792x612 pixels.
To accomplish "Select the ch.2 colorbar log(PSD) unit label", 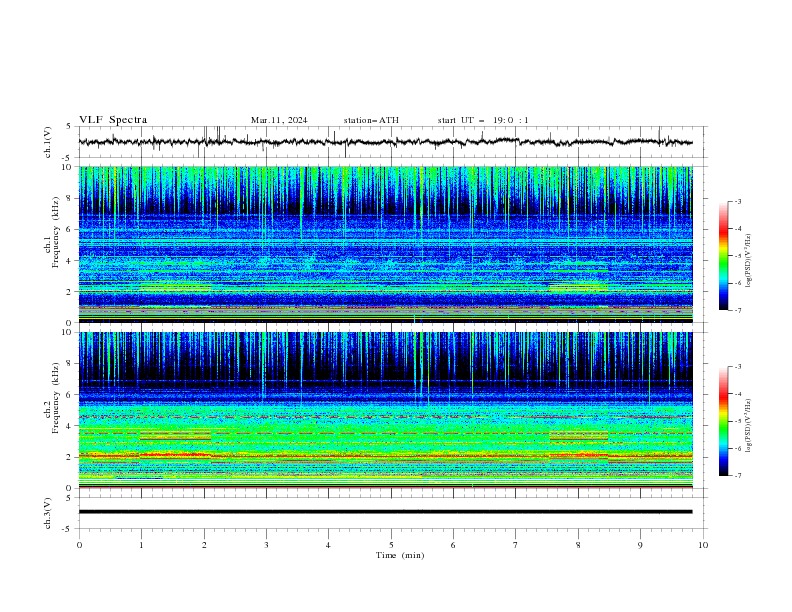I will tap(749, 426).
